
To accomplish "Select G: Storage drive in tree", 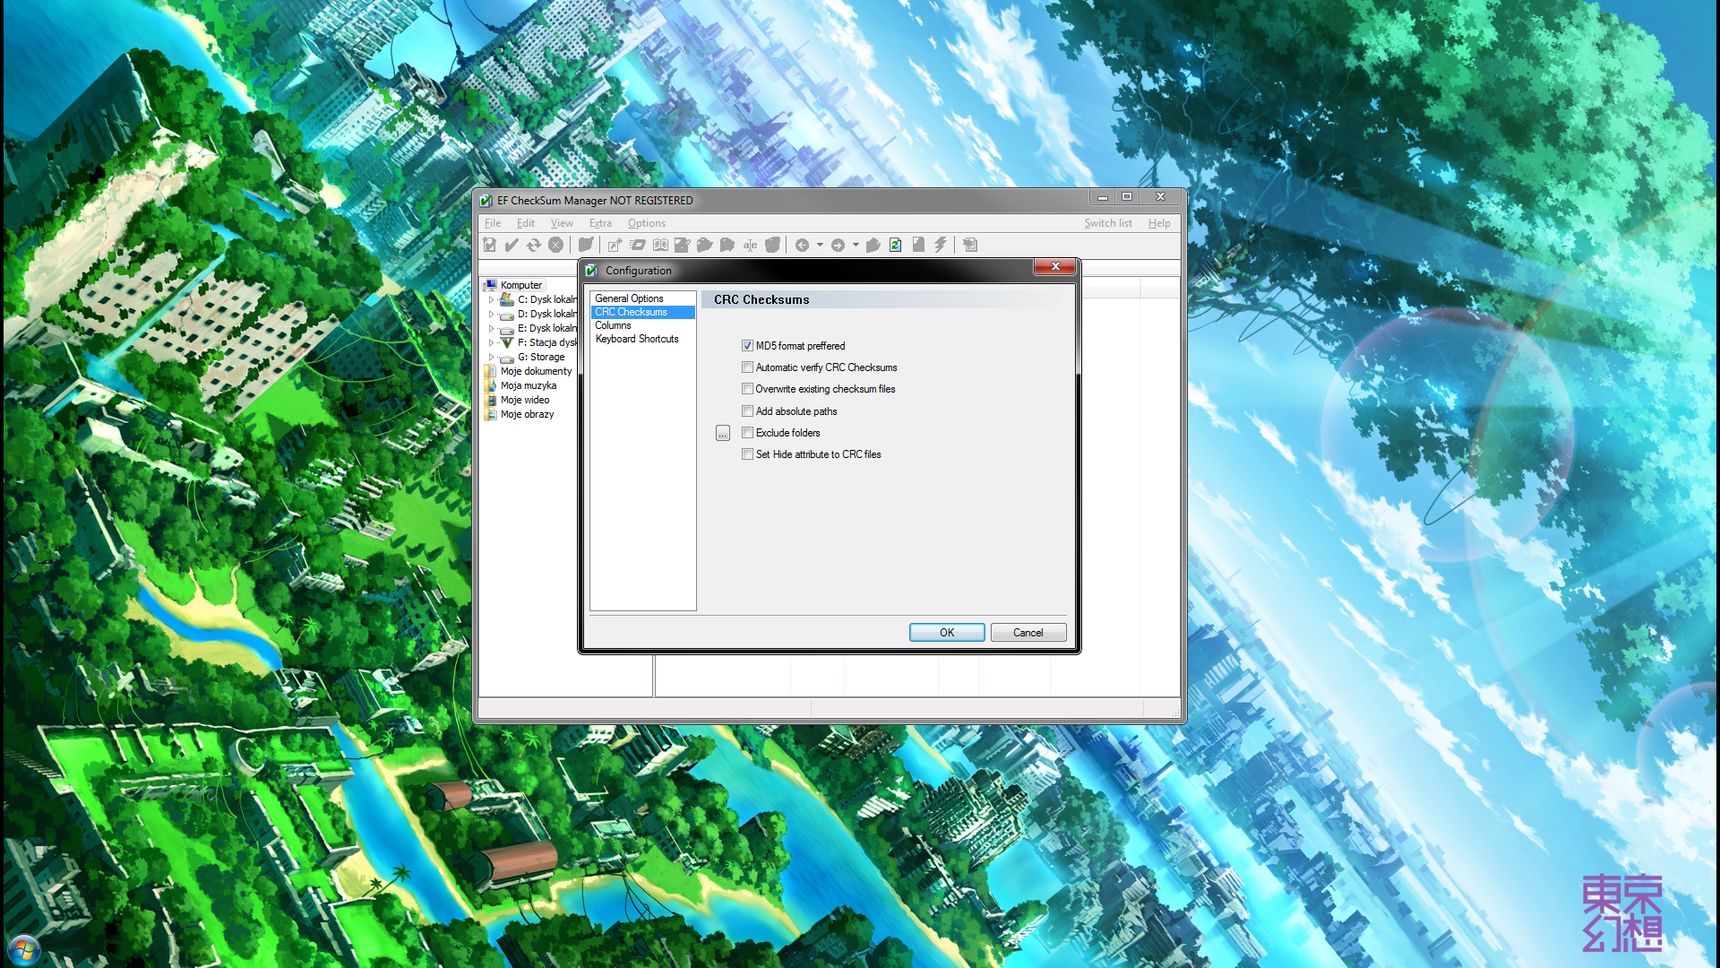I will pyautogui.click(x=541, y=357).
